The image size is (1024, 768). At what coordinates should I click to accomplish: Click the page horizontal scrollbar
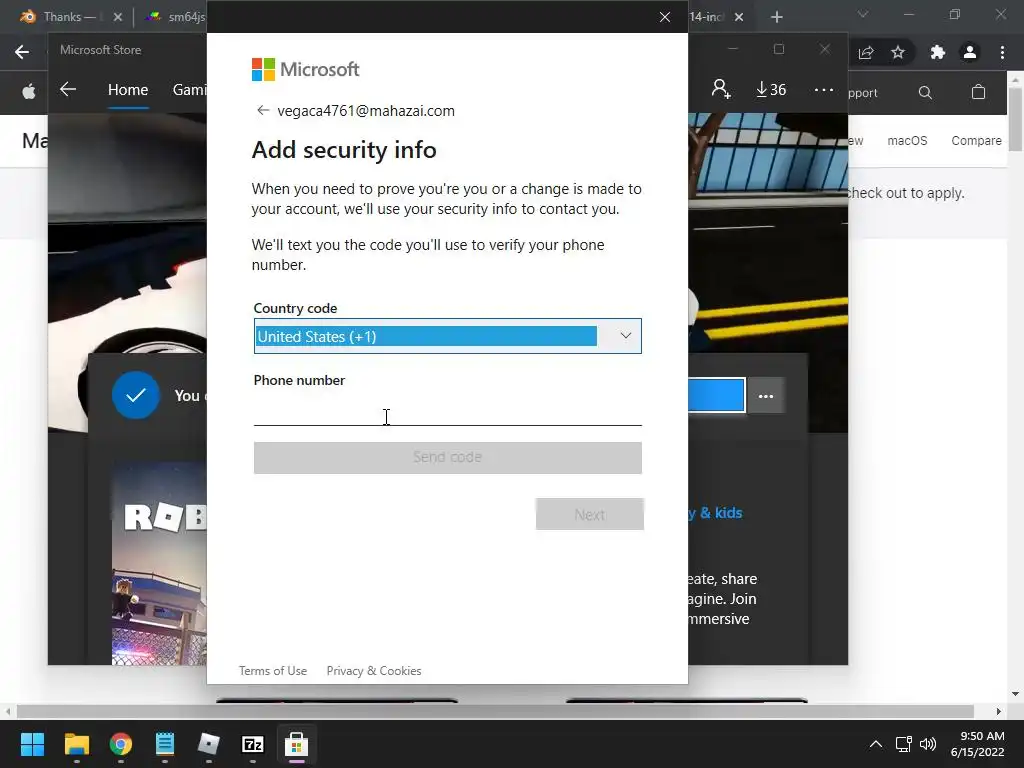pos(495,711)
